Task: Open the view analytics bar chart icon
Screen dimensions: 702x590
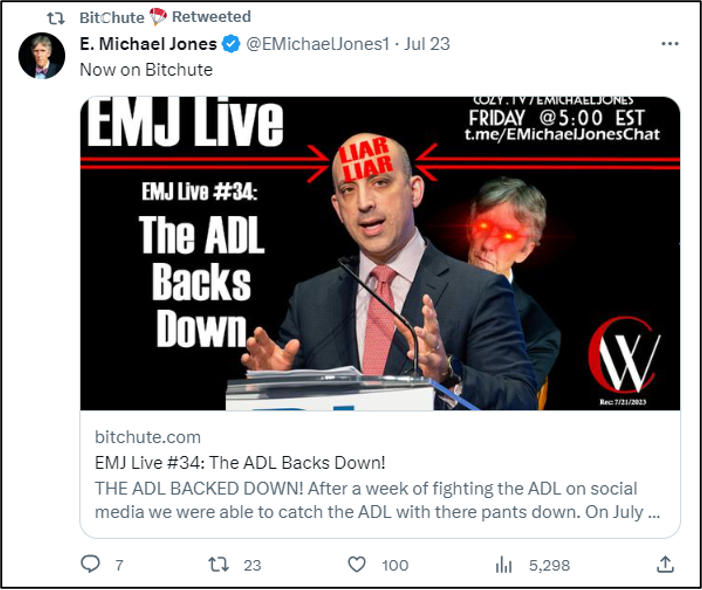Action: pyautogui.click(x=504, y=564)
